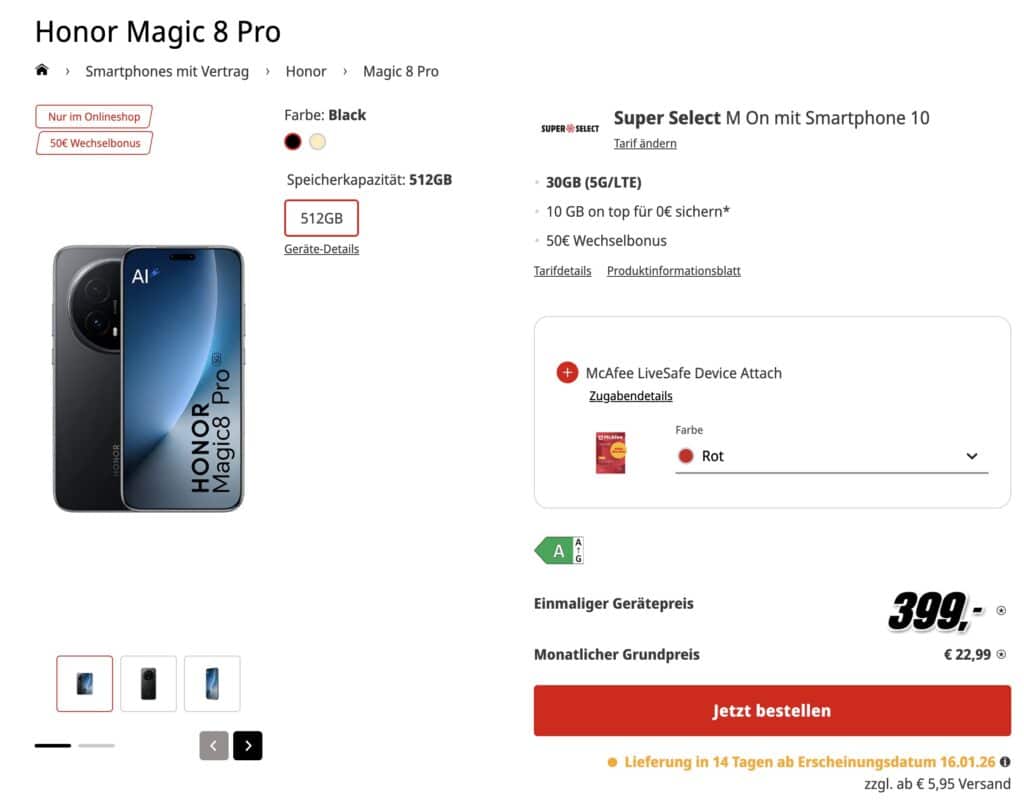Click the Jetzt bestellen button
Image resolution: width=1024 pixels, height=804 pixels.
(772, 711)
